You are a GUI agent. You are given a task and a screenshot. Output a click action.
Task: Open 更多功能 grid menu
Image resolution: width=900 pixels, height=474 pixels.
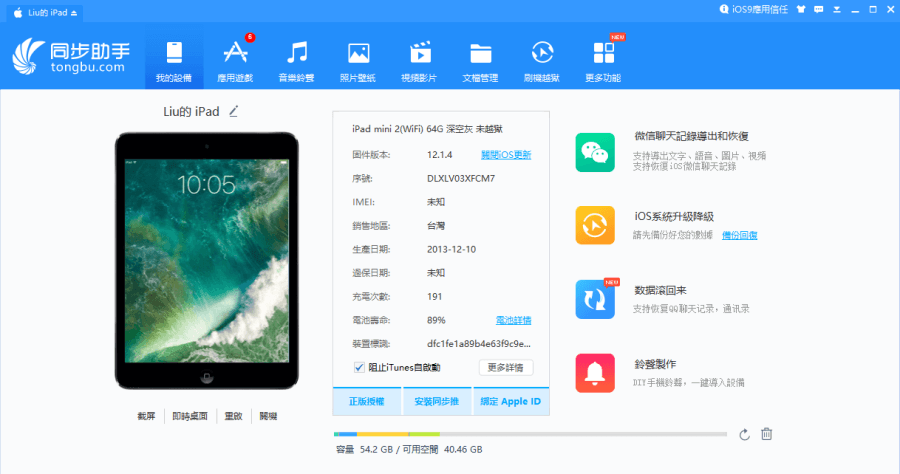[x=603, y=61]
